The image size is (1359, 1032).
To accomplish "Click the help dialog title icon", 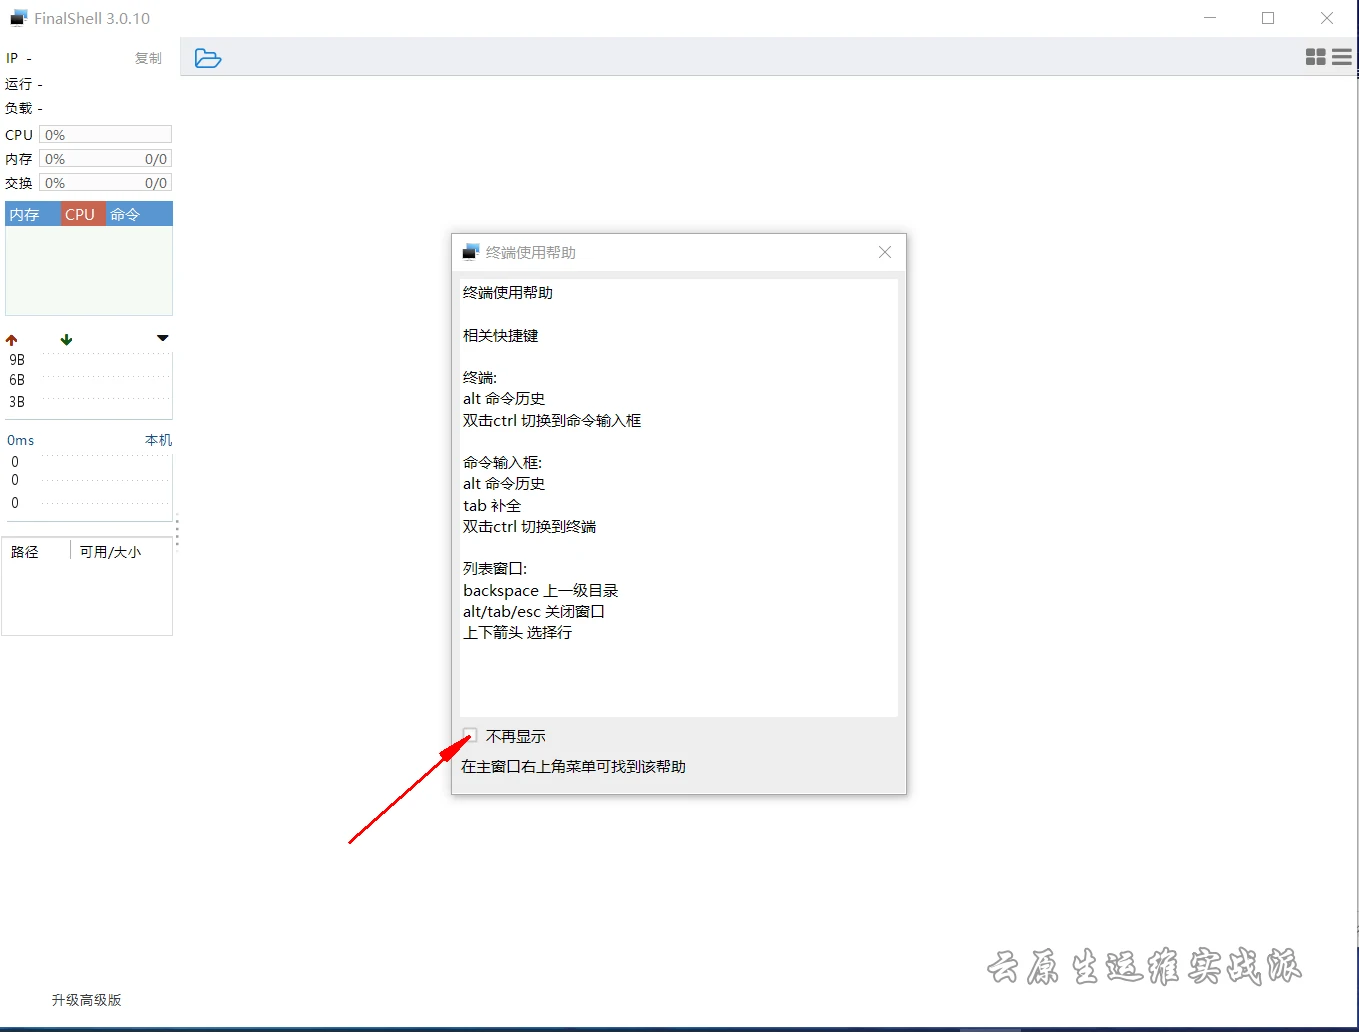I will tap(470, 252).
